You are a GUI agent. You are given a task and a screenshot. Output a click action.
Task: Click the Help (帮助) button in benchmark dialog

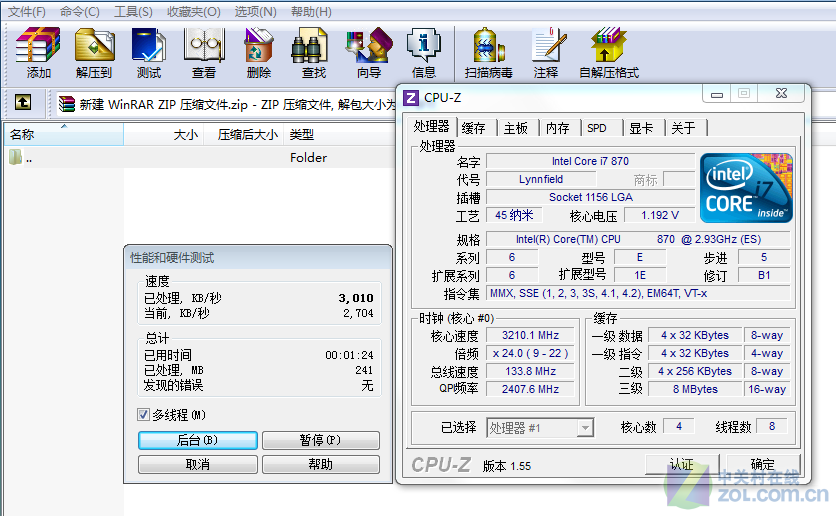[320, 464]
